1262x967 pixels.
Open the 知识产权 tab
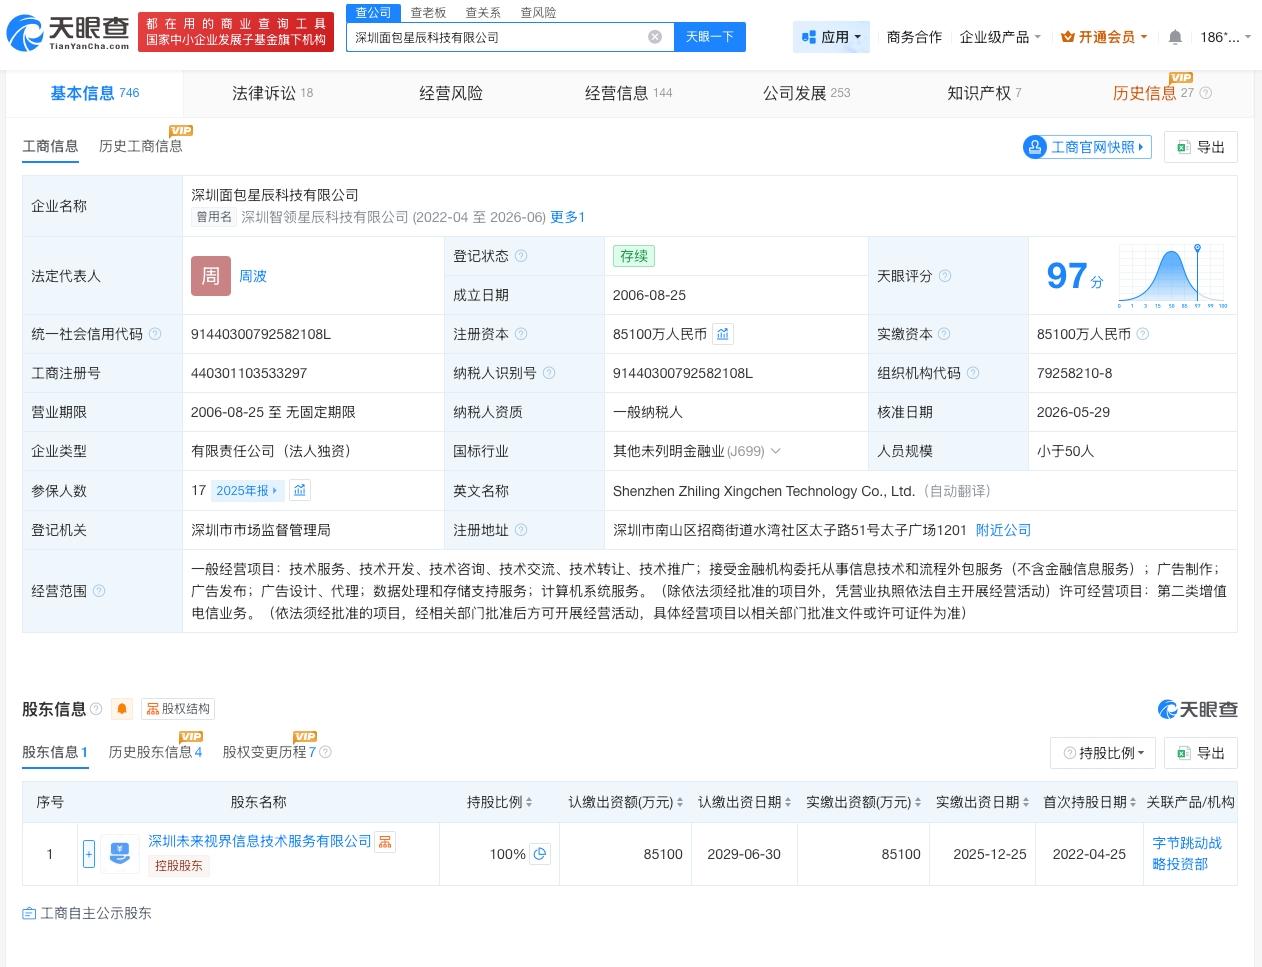(984, 93)
